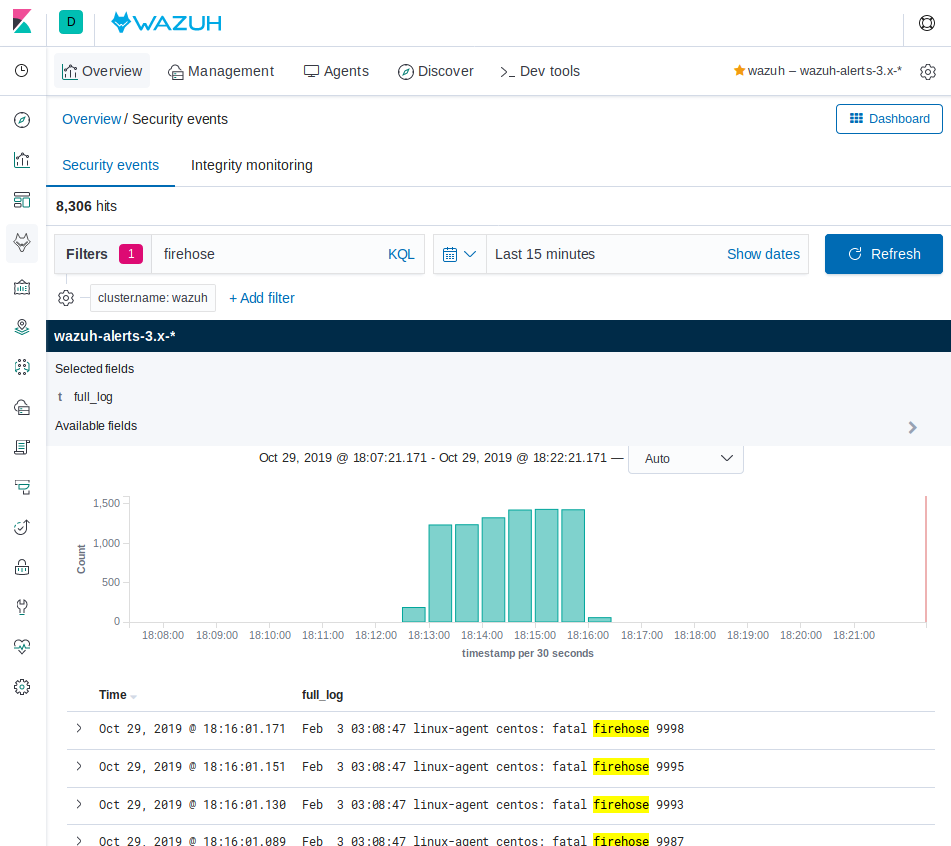This screenshot has height=846, width=951.
Task: Click the Wazuh logo
Action: [x=166, y=22]
